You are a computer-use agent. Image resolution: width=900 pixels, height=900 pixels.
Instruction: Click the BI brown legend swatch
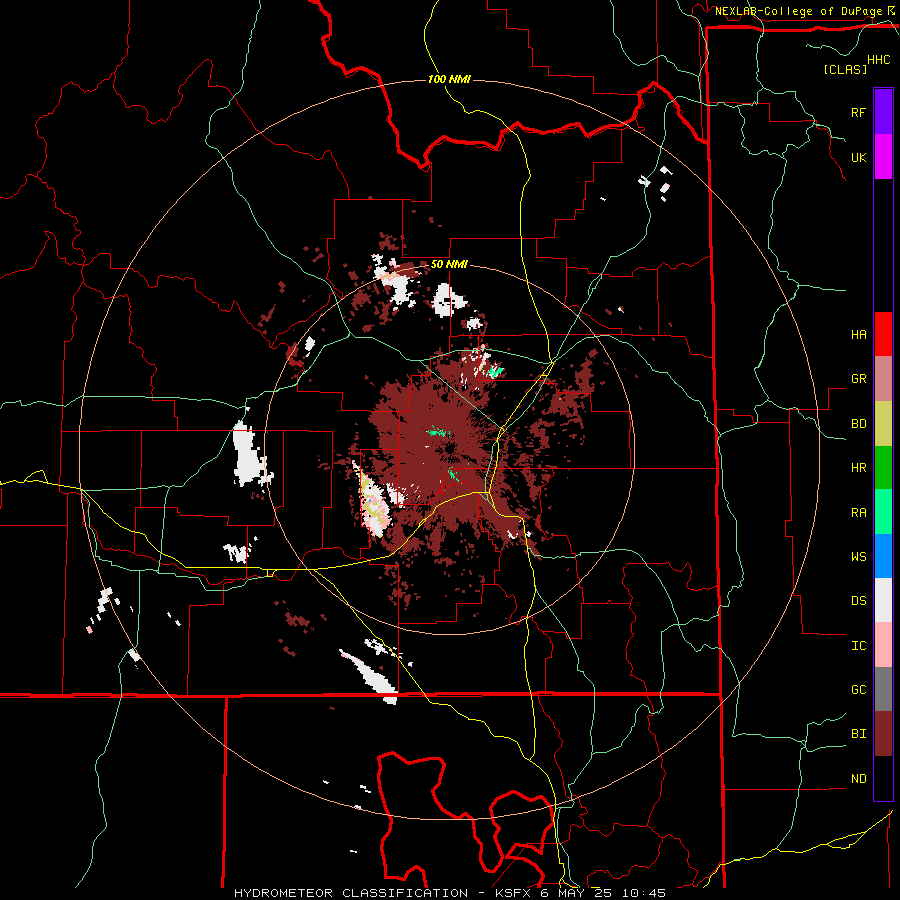(883, 734)
